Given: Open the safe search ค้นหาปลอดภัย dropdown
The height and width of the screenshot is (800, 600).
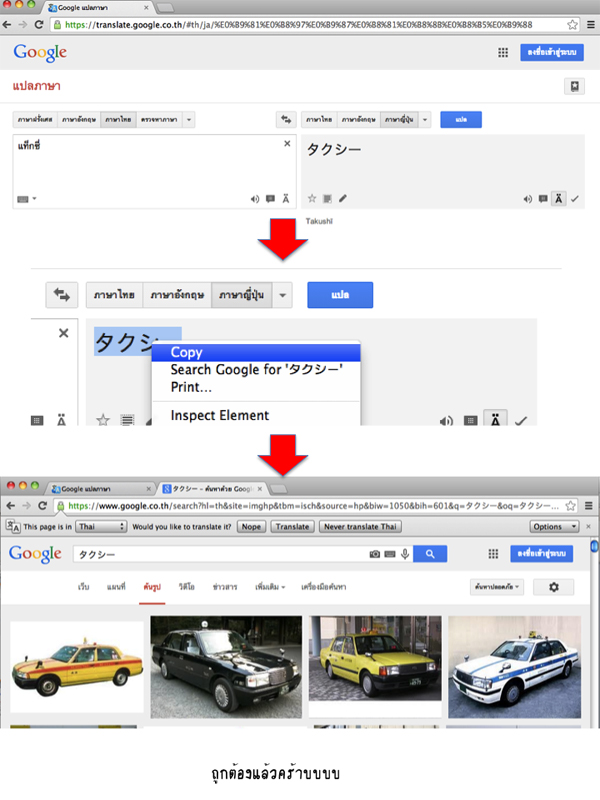Looking at the screenshot, I should point(497,587).
